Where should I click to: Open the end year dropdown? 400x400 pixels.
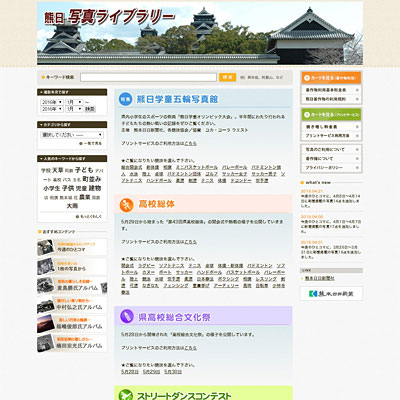click(52, 109)
